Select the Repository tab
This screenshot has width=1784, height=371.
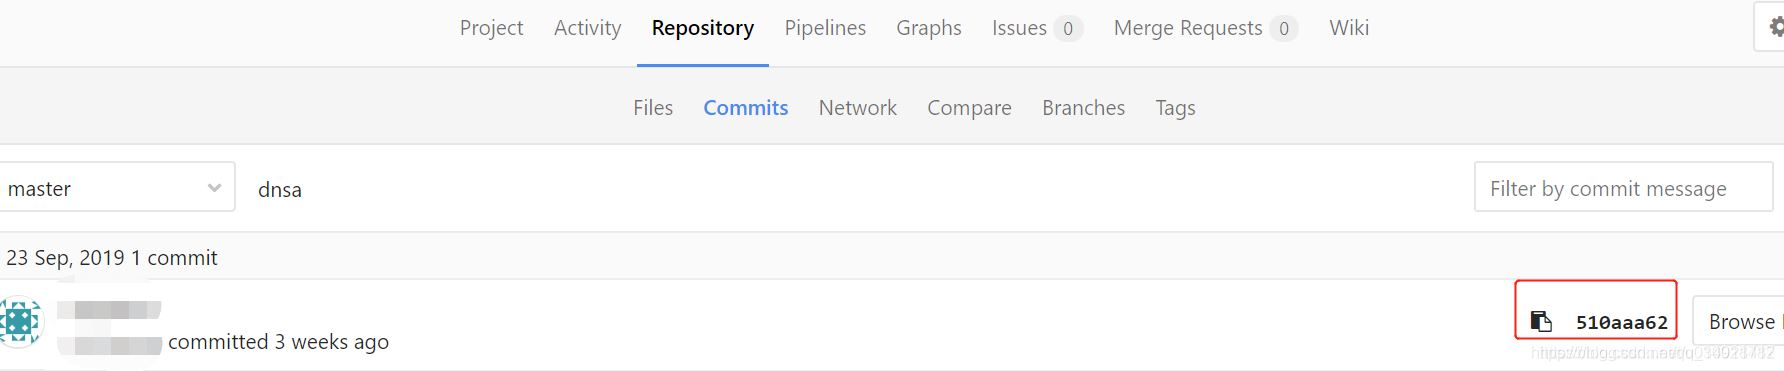click(x=703, y=28)
